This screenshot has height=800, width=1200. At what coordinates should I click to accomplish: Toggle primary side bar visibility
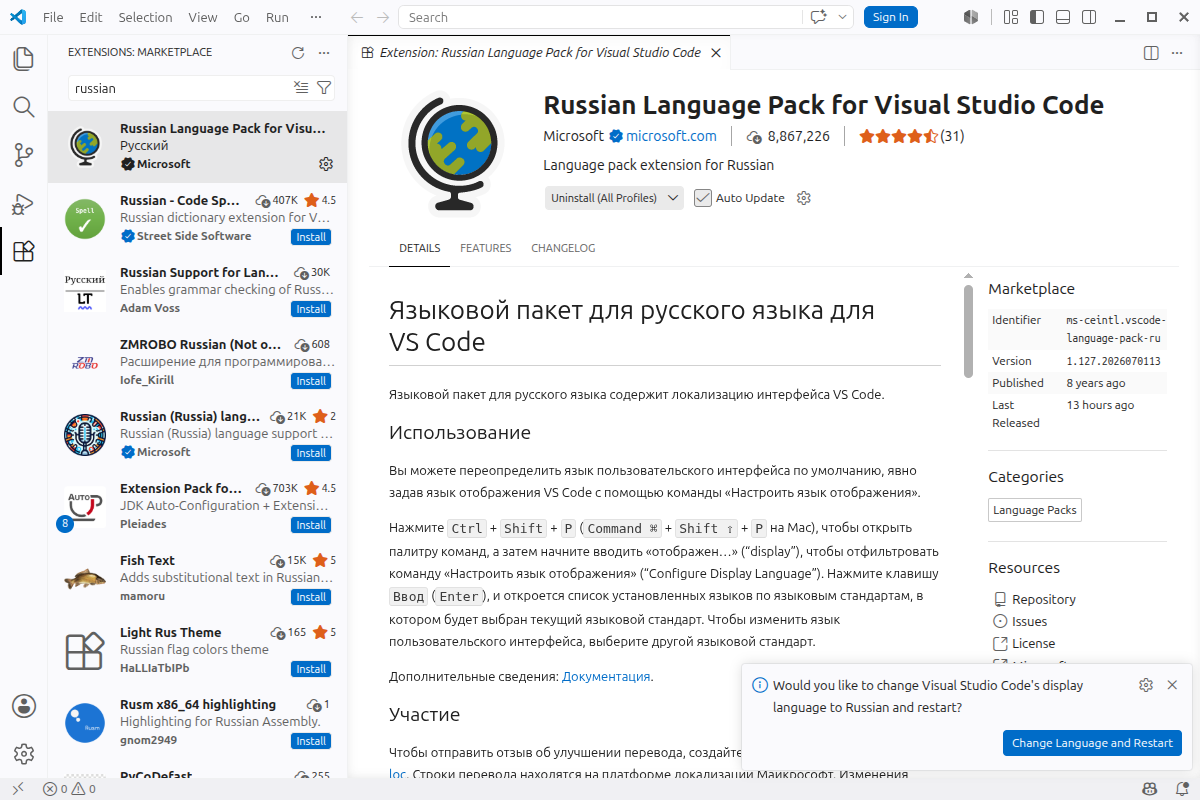pos(1036,17)
